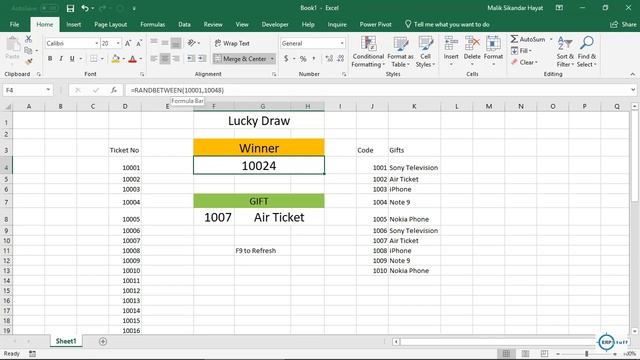Image resolution: width=640 pixels, height=360 pixels.
Task: Click the Borders icon
Action: pos(93,59)
